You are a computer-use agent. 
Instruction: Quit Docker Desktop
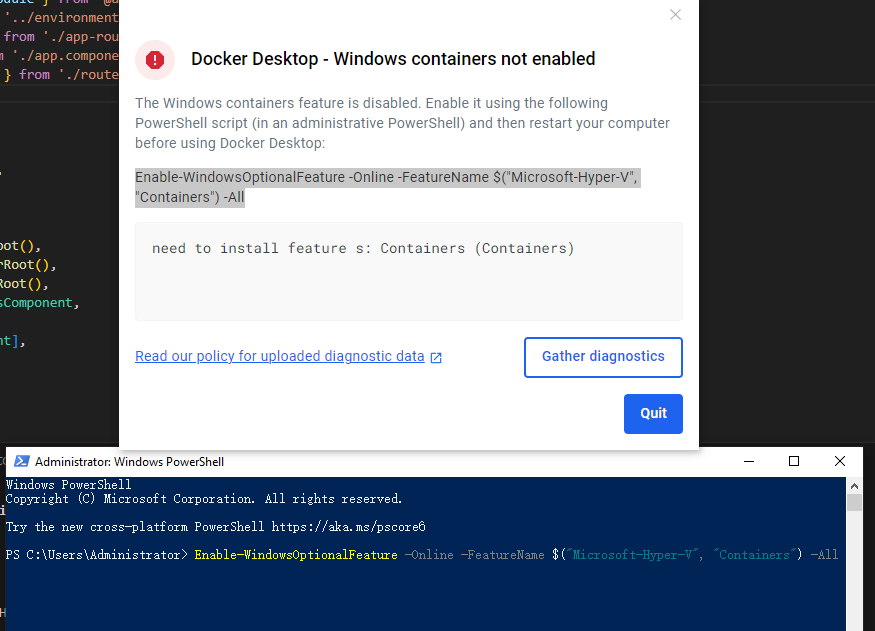(653, 413)
